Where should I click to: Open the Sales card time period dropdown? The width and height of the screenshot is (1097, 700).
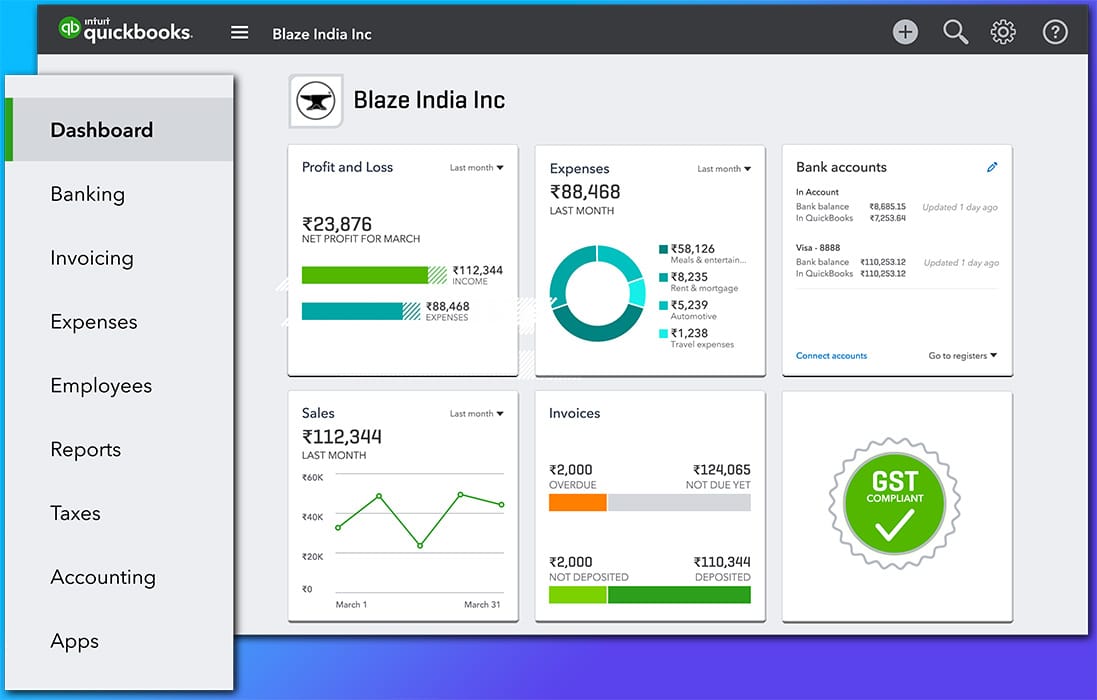pos(476,412)
